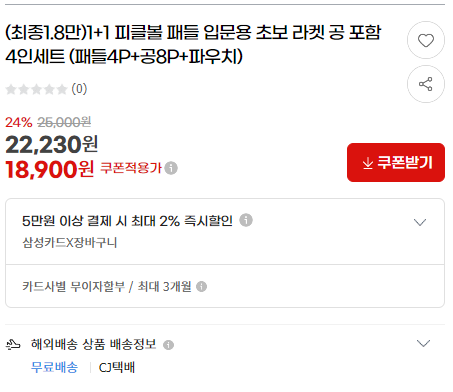Expand the 삼성카드 즉시할인 details chevron
The height and width of the screenshot is (392, 453).
[x=420, y=222]
